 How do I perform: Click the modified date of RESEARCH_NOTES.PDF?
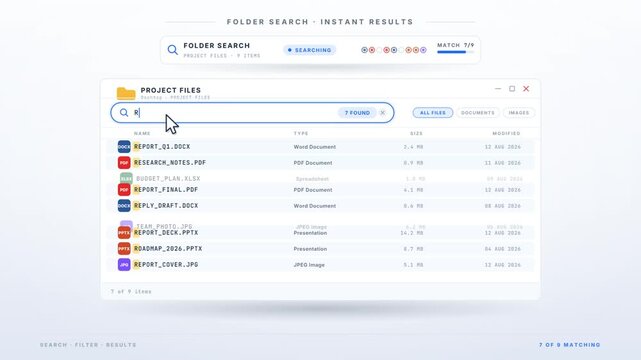click(502, 163)
